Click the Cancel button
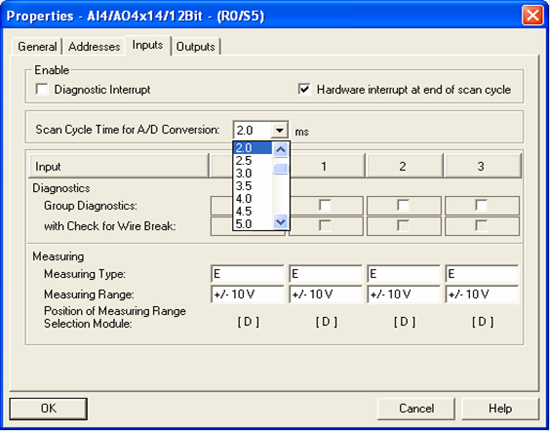The height and width of the screenshot is (431, 550). pos(416,409)
